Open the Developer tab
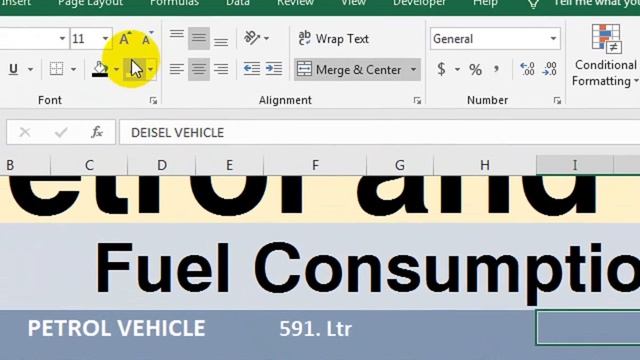This screenshot has height=360, width=640. tap(420, 3)
